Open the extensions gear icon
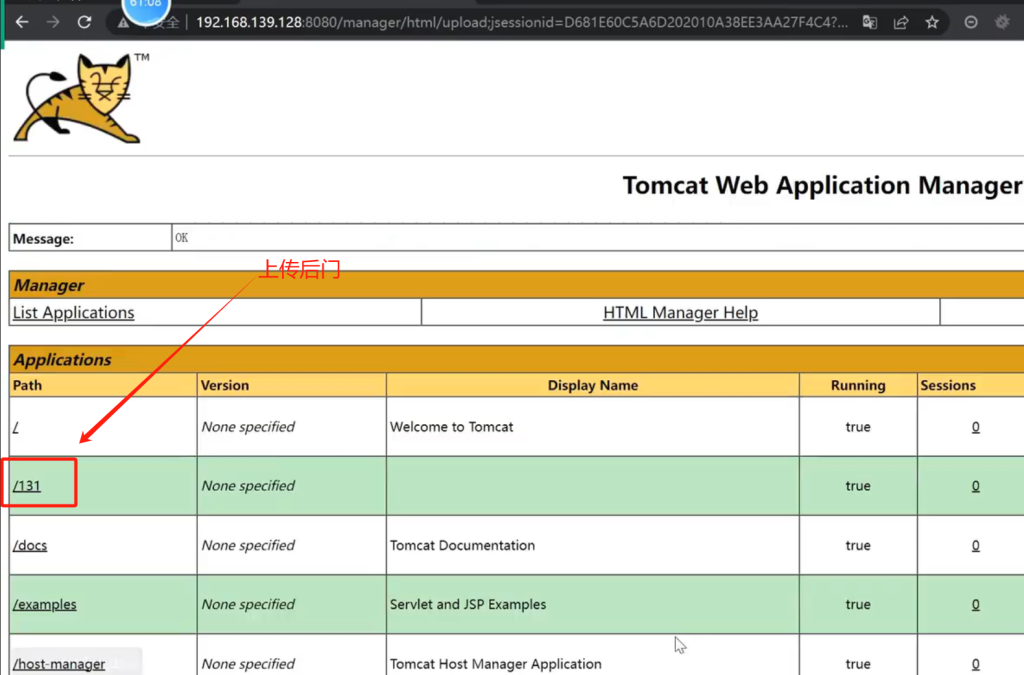Image resolution: width=1024 pixels, height=675 pixels. click(x=1002, y=22)
